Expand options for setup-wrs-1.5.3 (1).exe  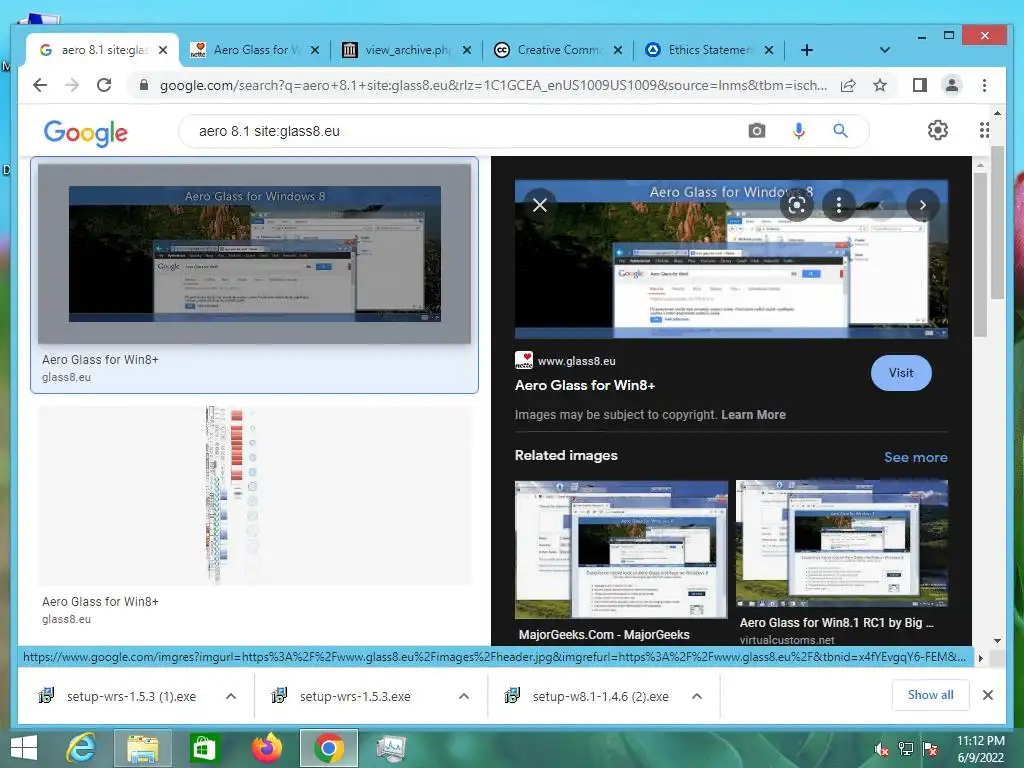coord(231,696)
